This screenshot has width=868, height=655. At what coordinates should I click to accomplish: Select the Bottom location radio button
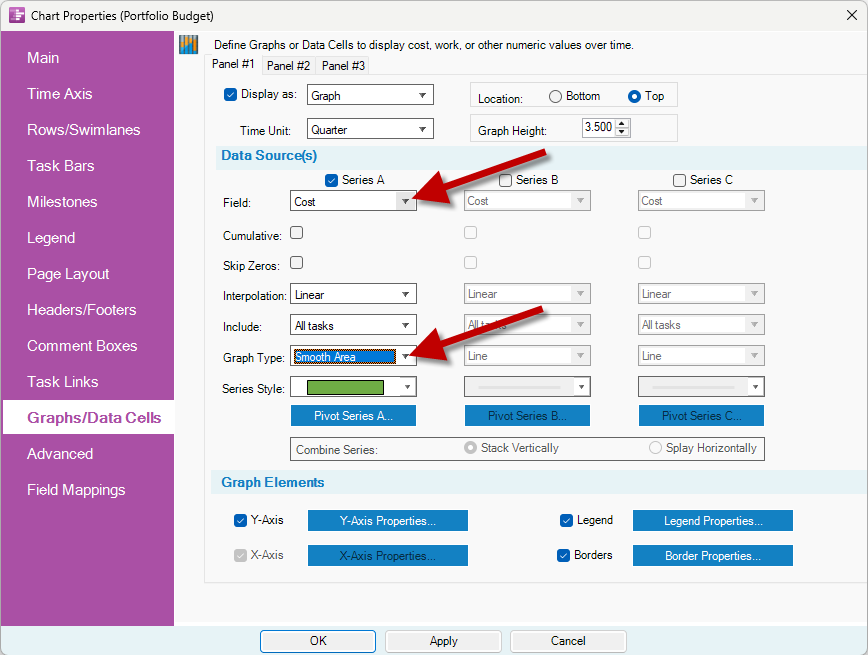[555, 96]
